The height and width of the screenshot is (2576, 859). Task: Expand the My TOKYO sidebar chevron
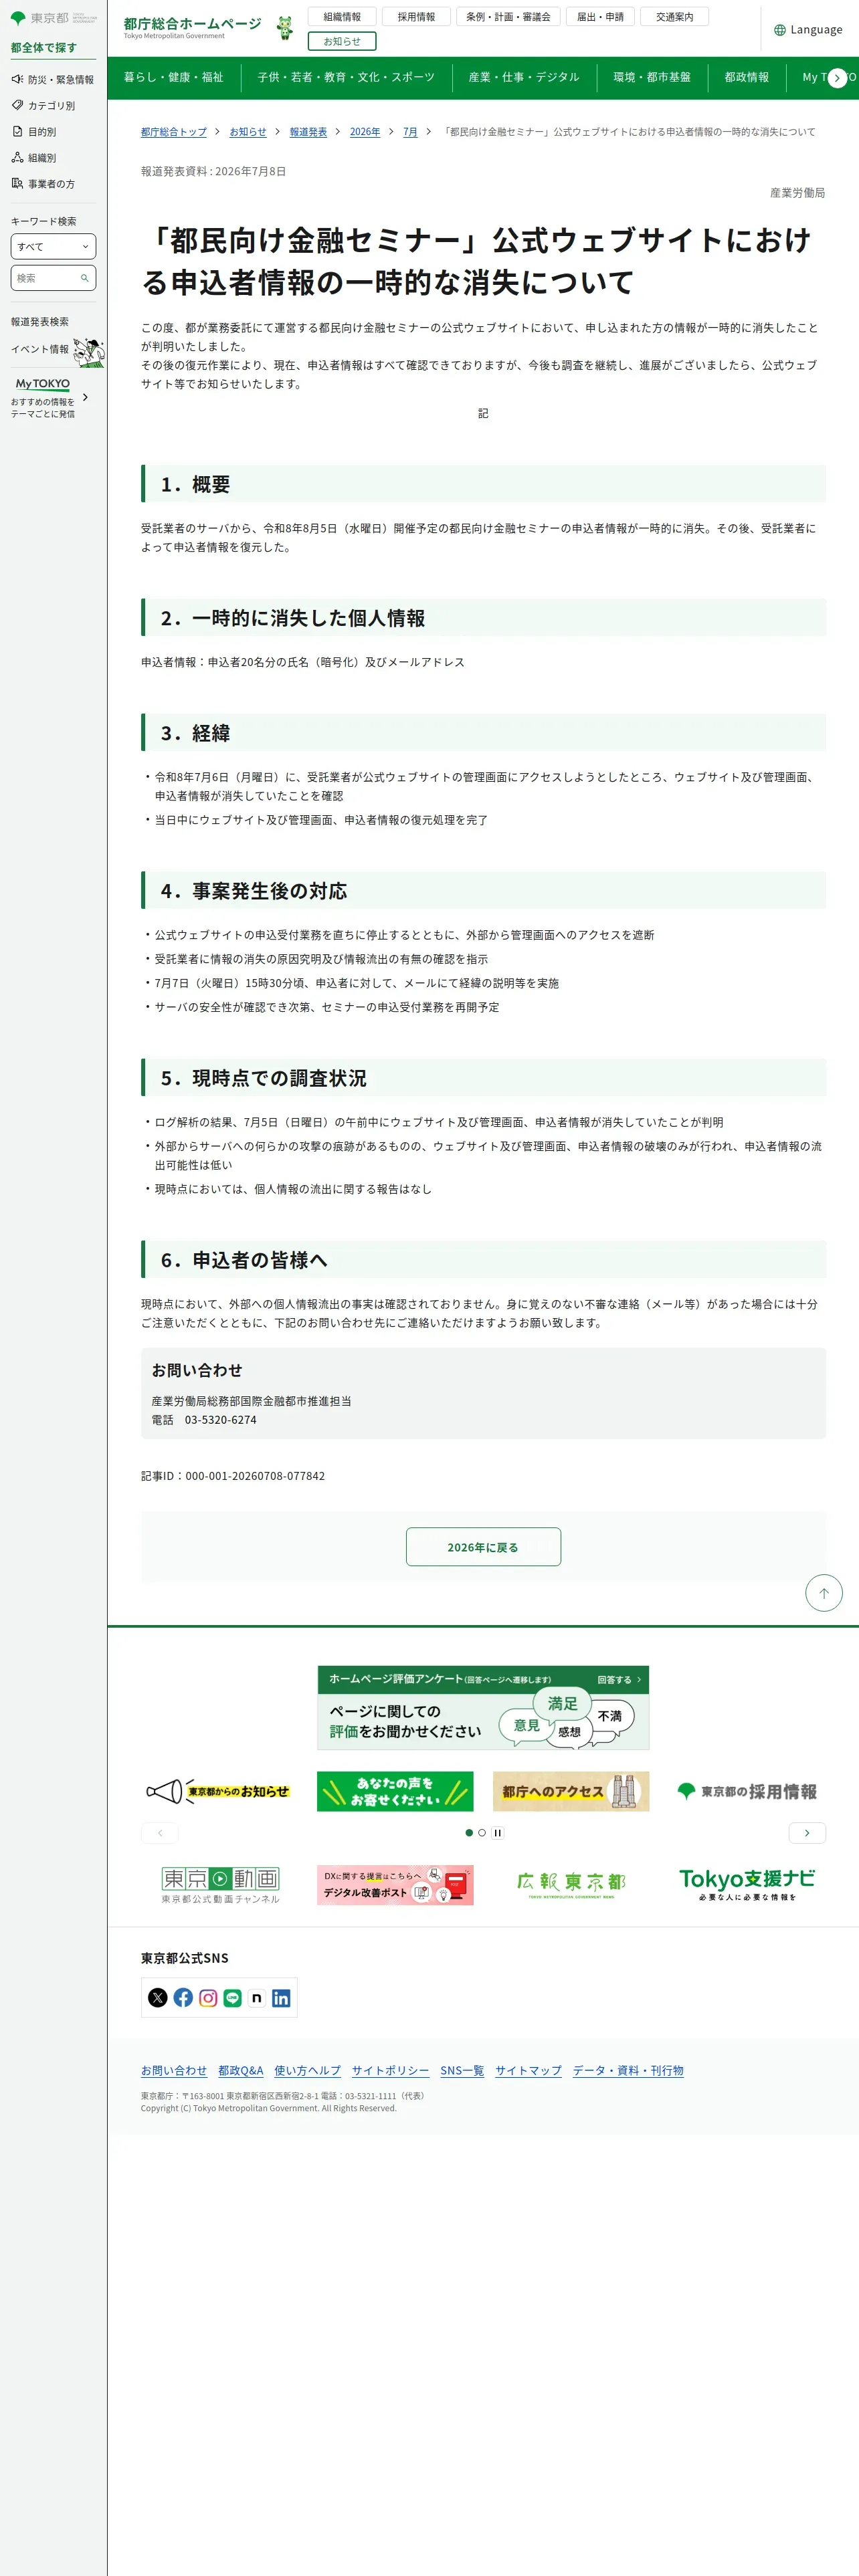(85, 397)
